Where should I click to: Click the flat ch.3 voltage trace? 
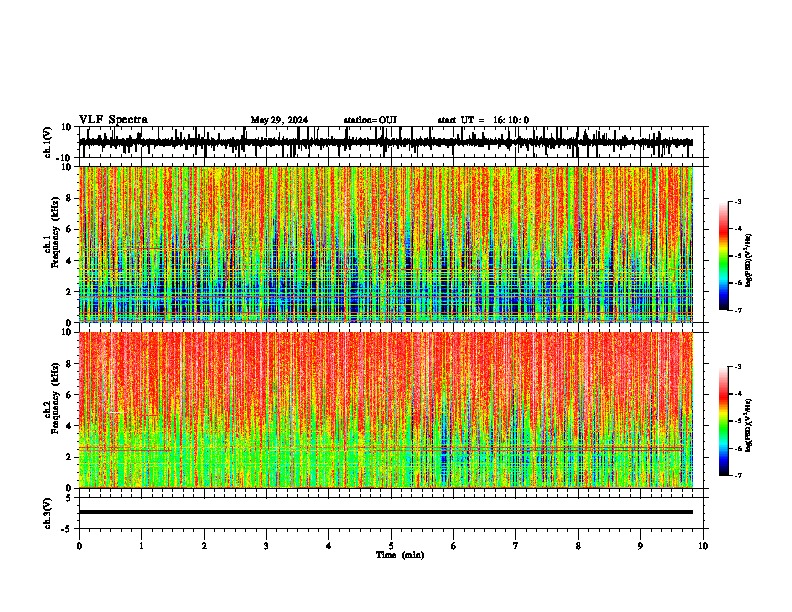pyautogui.click(x=385, y=512)
